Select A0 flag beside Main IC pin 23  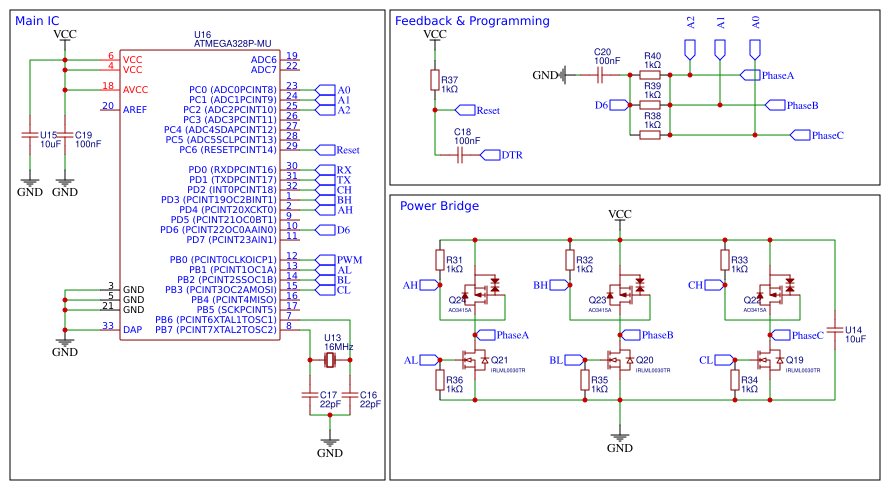click(x=325, y=90)
